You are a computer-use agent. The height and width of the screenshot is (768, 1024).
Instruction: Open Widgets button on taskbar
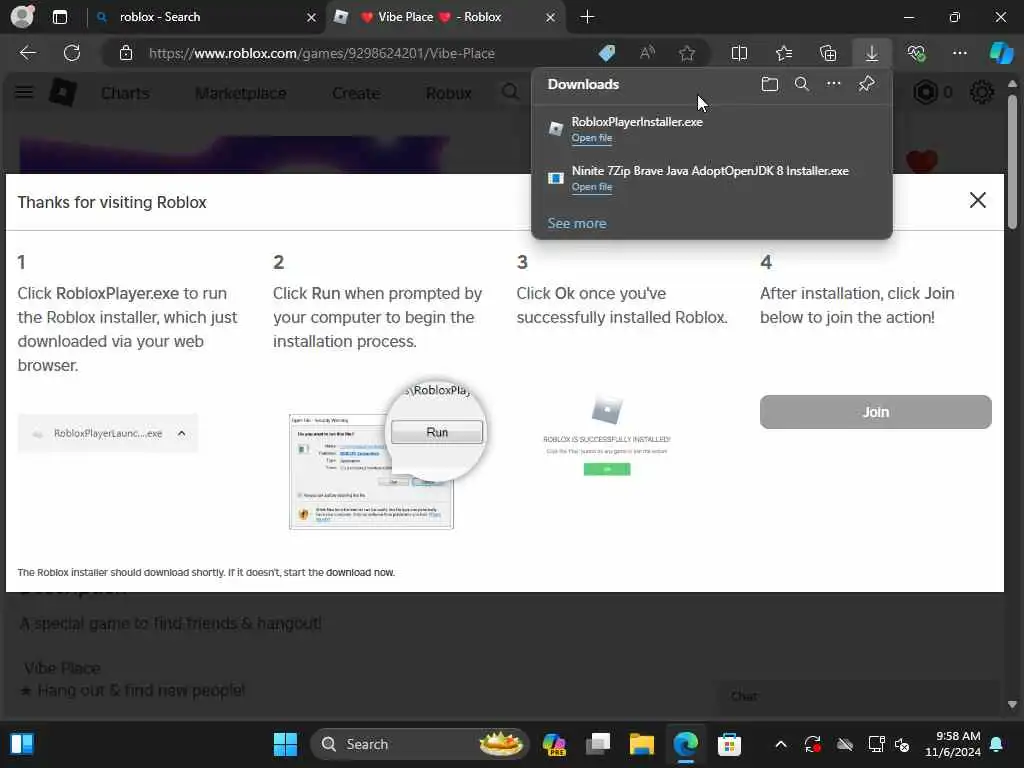coord(22,744)
